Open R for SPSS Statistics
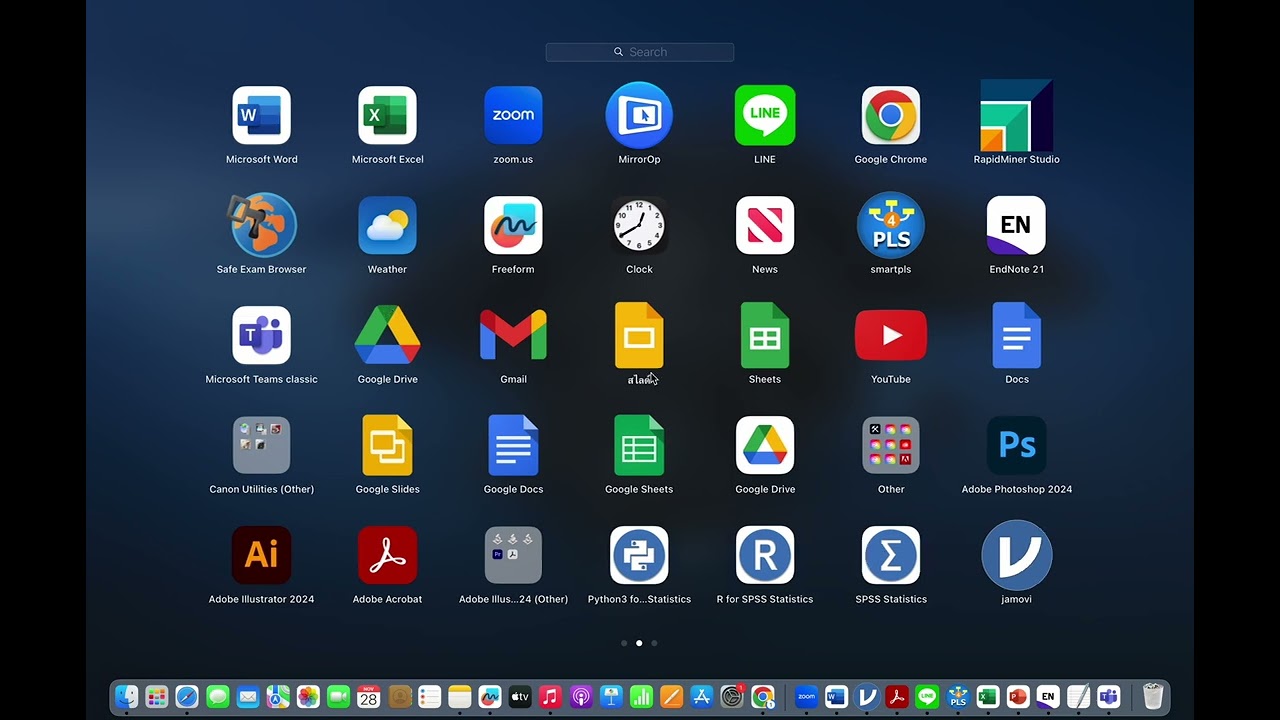 pyautogui.click(x=765, y=556)
